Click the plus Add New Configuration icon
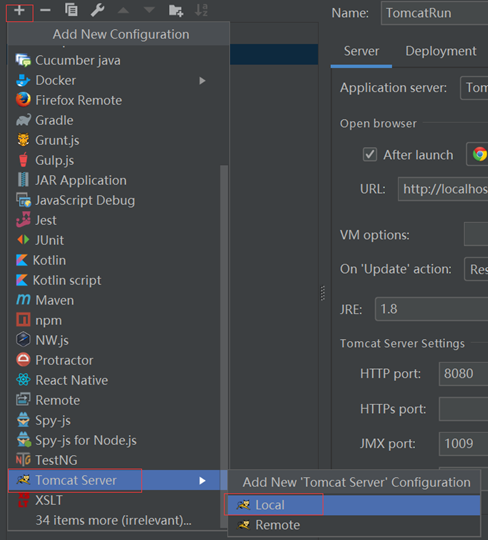488x540 pixels. pyautogui.click(x=19, y=11)
